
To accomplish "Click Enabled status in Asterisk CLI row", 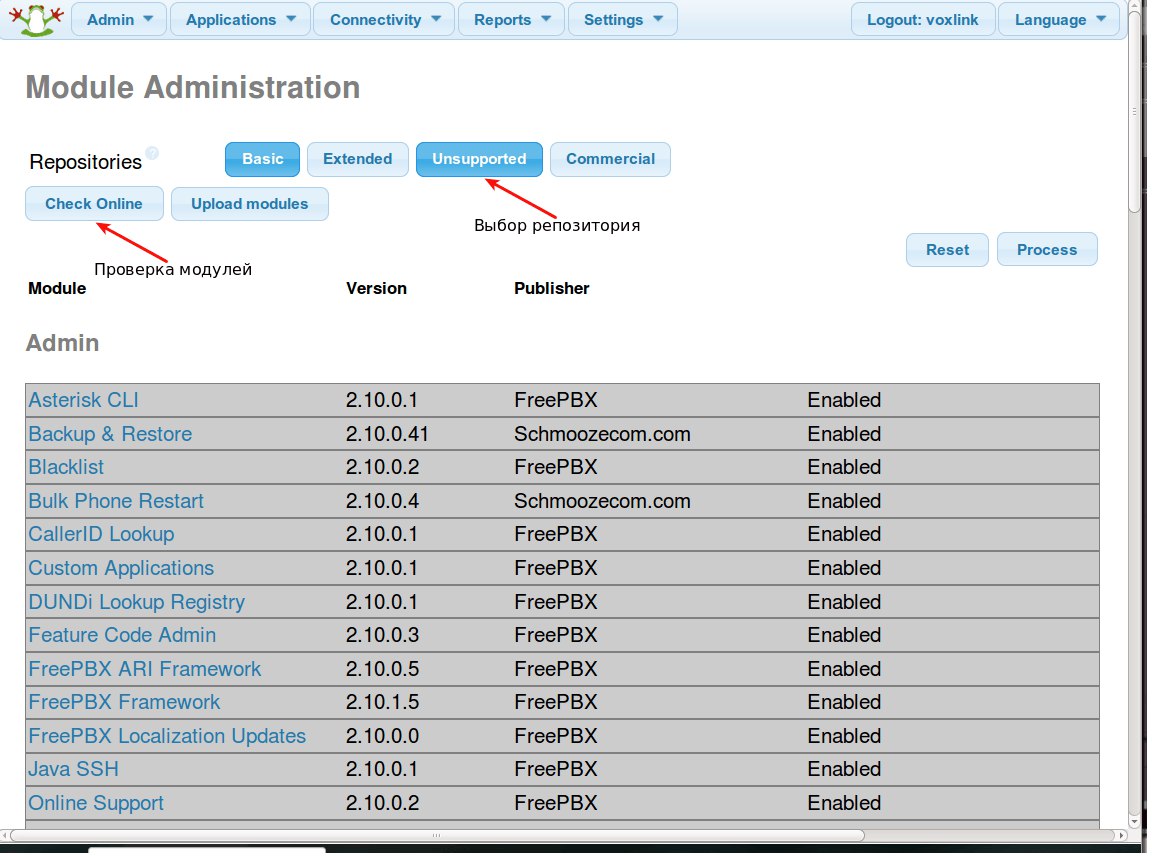I will 844,400.
